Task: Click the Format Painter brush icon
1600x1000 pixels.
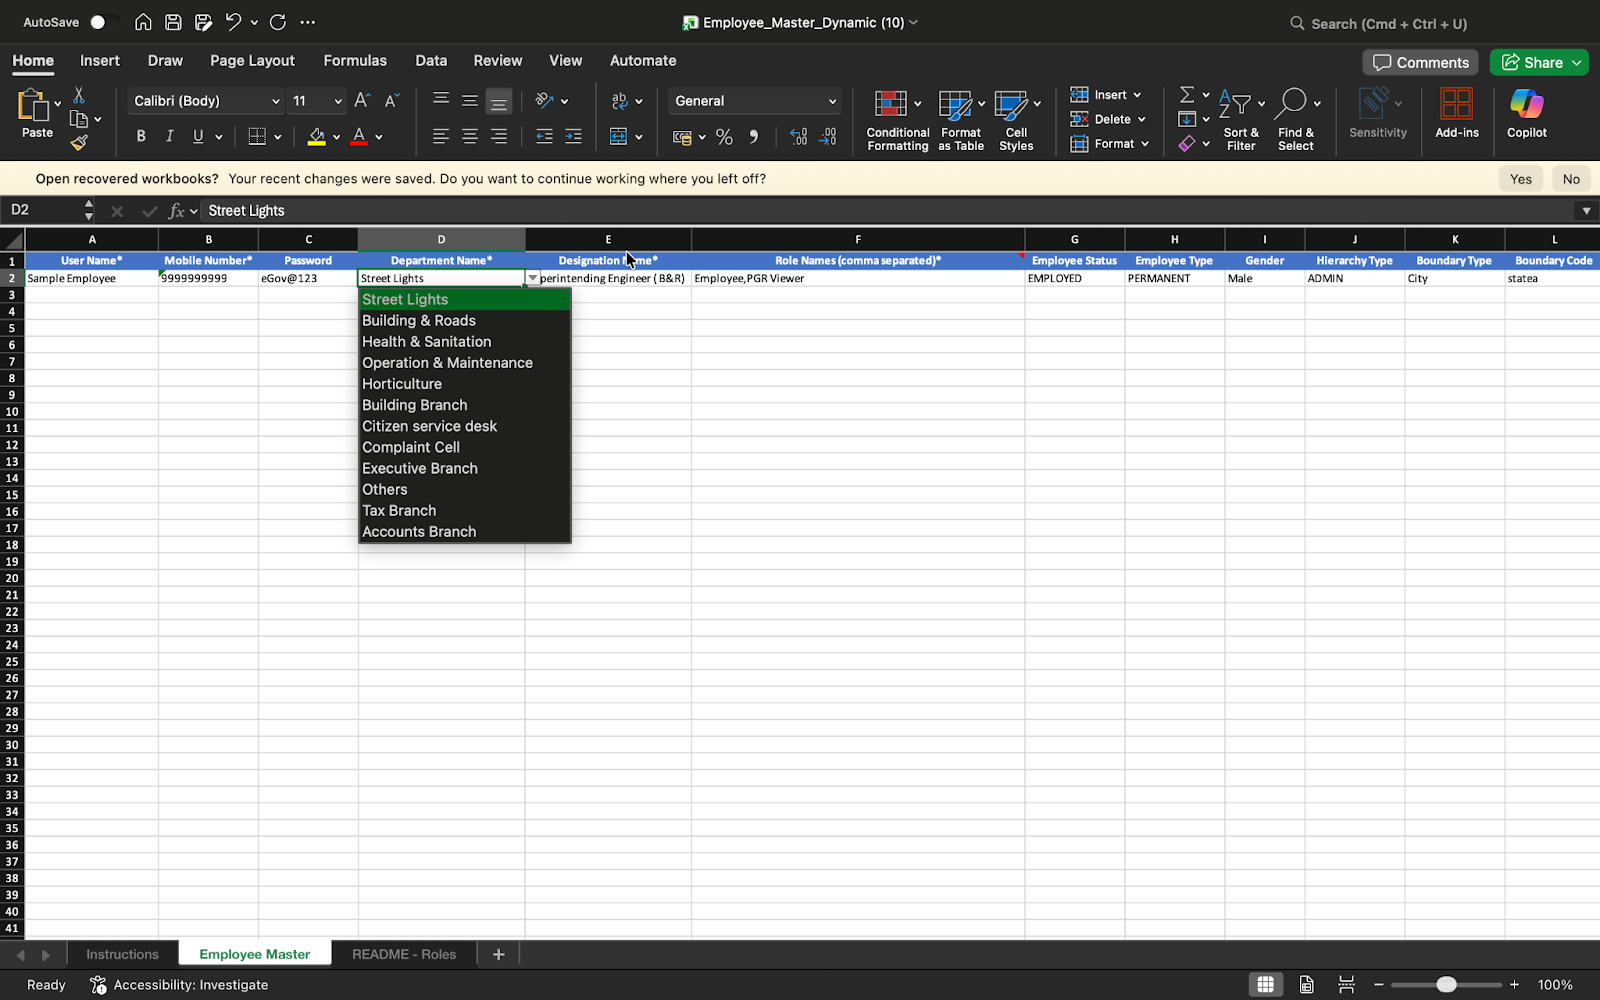Action: pyautogui.click(x=79, y=142)
